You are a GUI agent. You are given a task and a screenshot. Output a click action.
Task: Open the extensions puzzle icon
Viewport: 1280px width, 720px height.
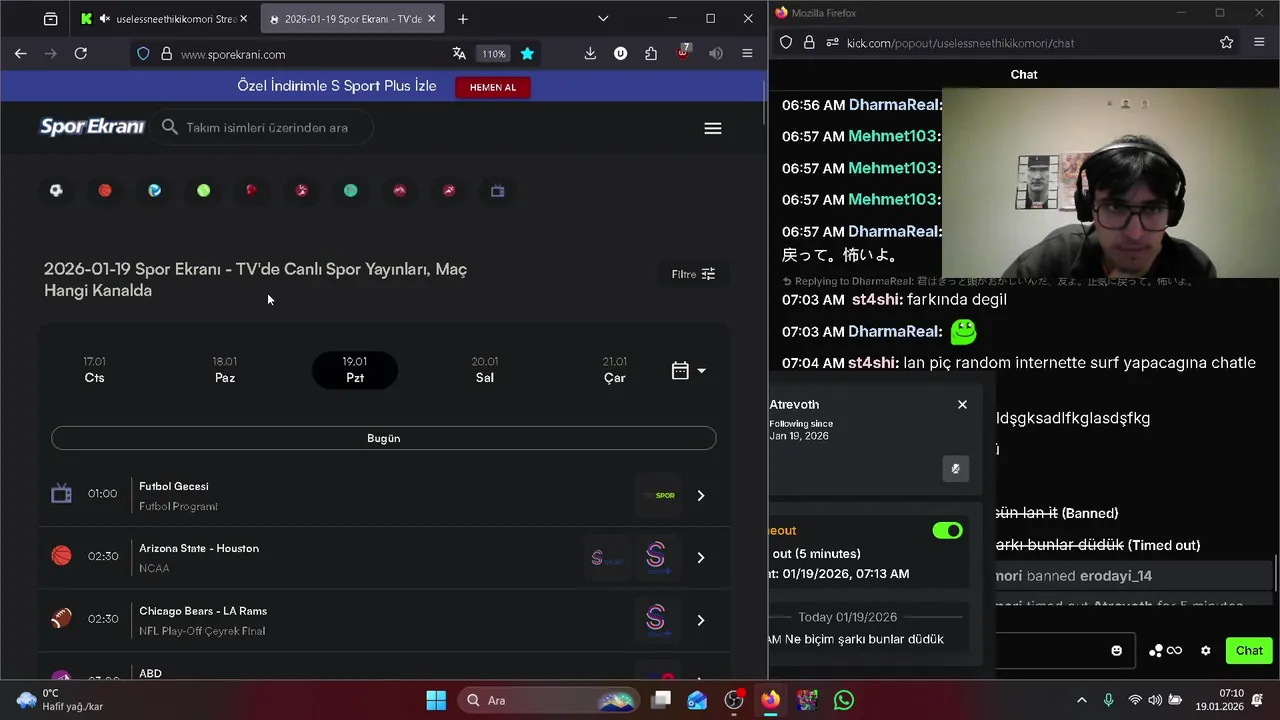[651, 54]
